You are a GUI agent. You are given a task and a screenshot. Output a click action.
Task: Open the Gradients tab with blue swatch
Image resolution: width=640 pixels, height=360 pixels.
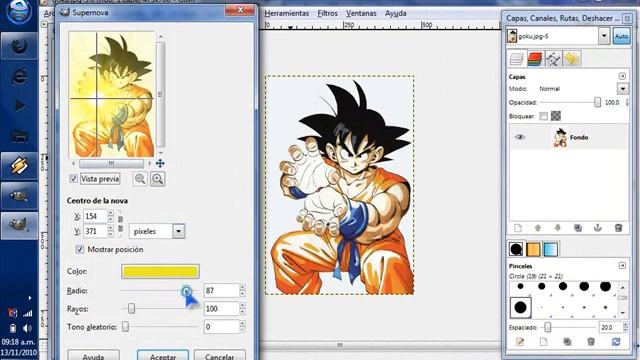point(551,249)
